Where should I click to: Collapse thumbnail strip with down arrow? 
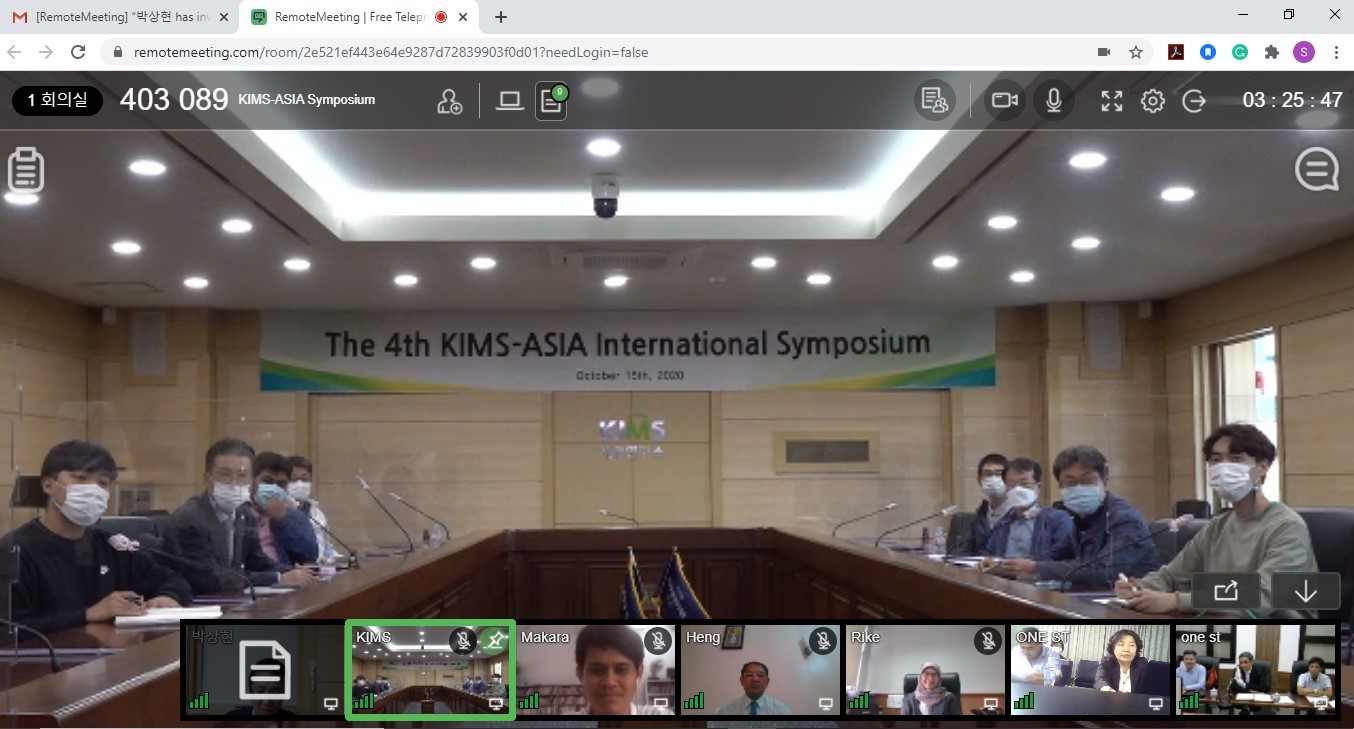[1305, 590]
